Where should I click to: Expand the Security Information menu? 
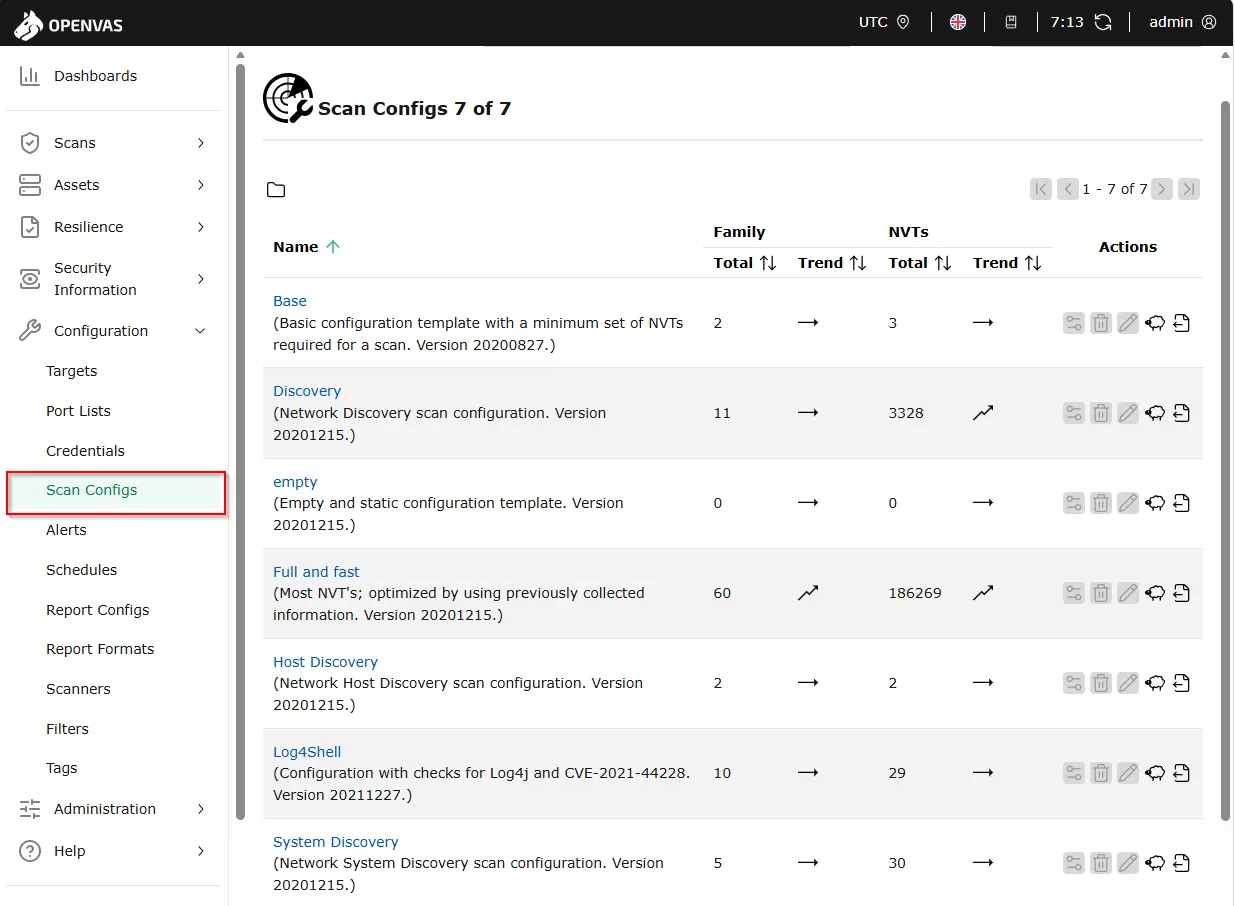(200, 279)
